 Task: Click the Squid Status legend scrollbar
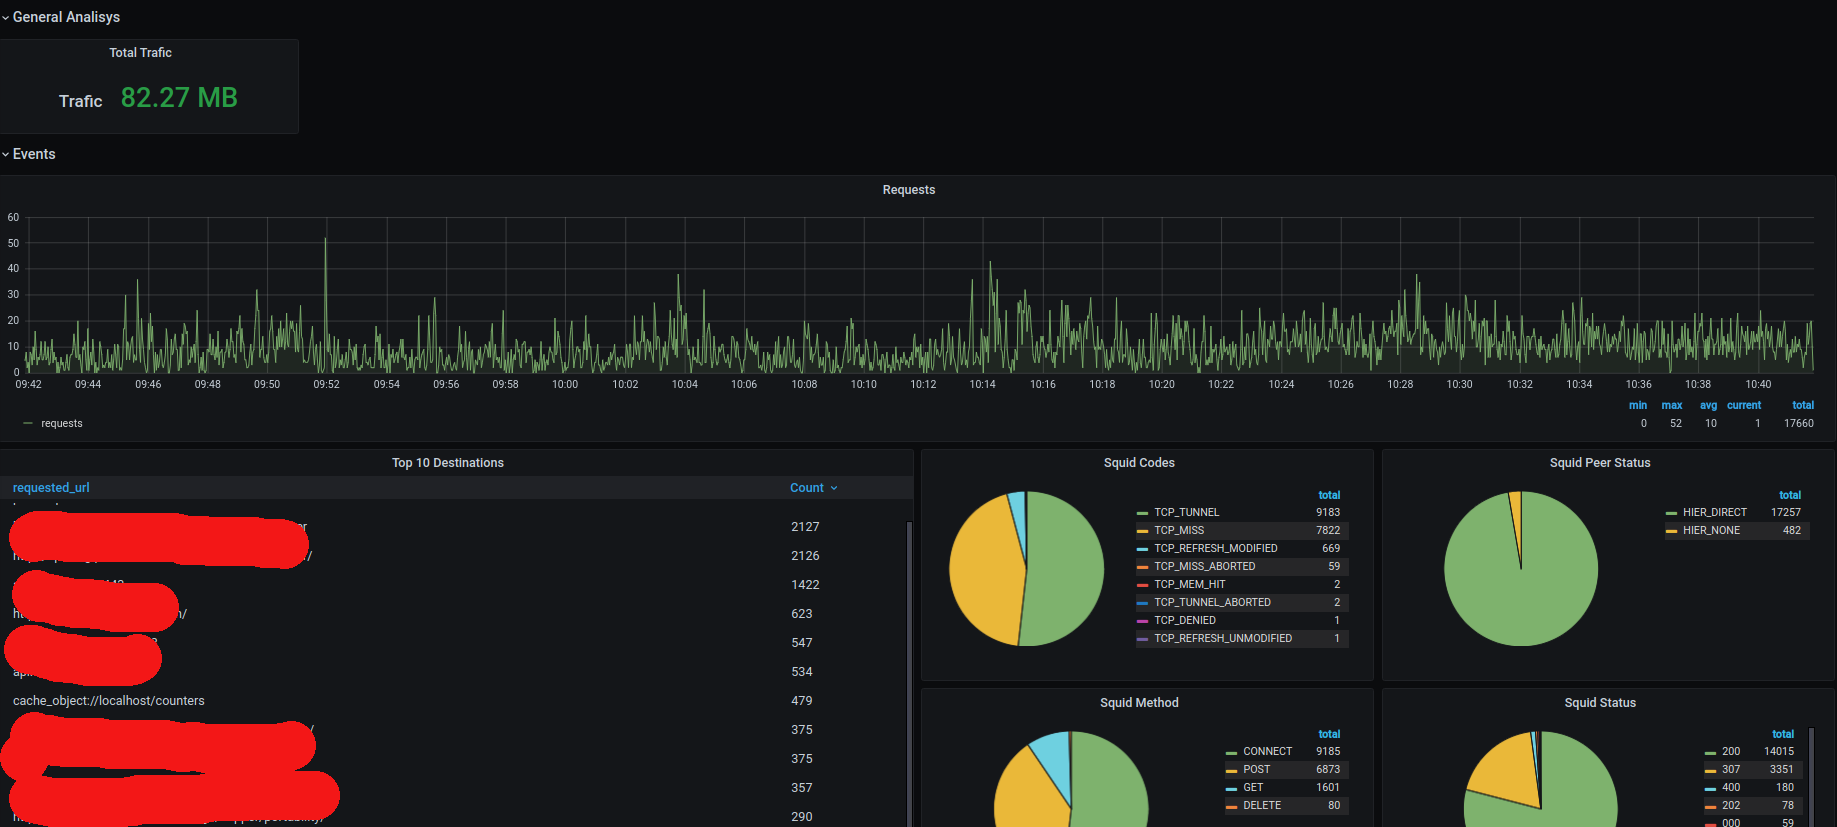[x=1811, y=776]
